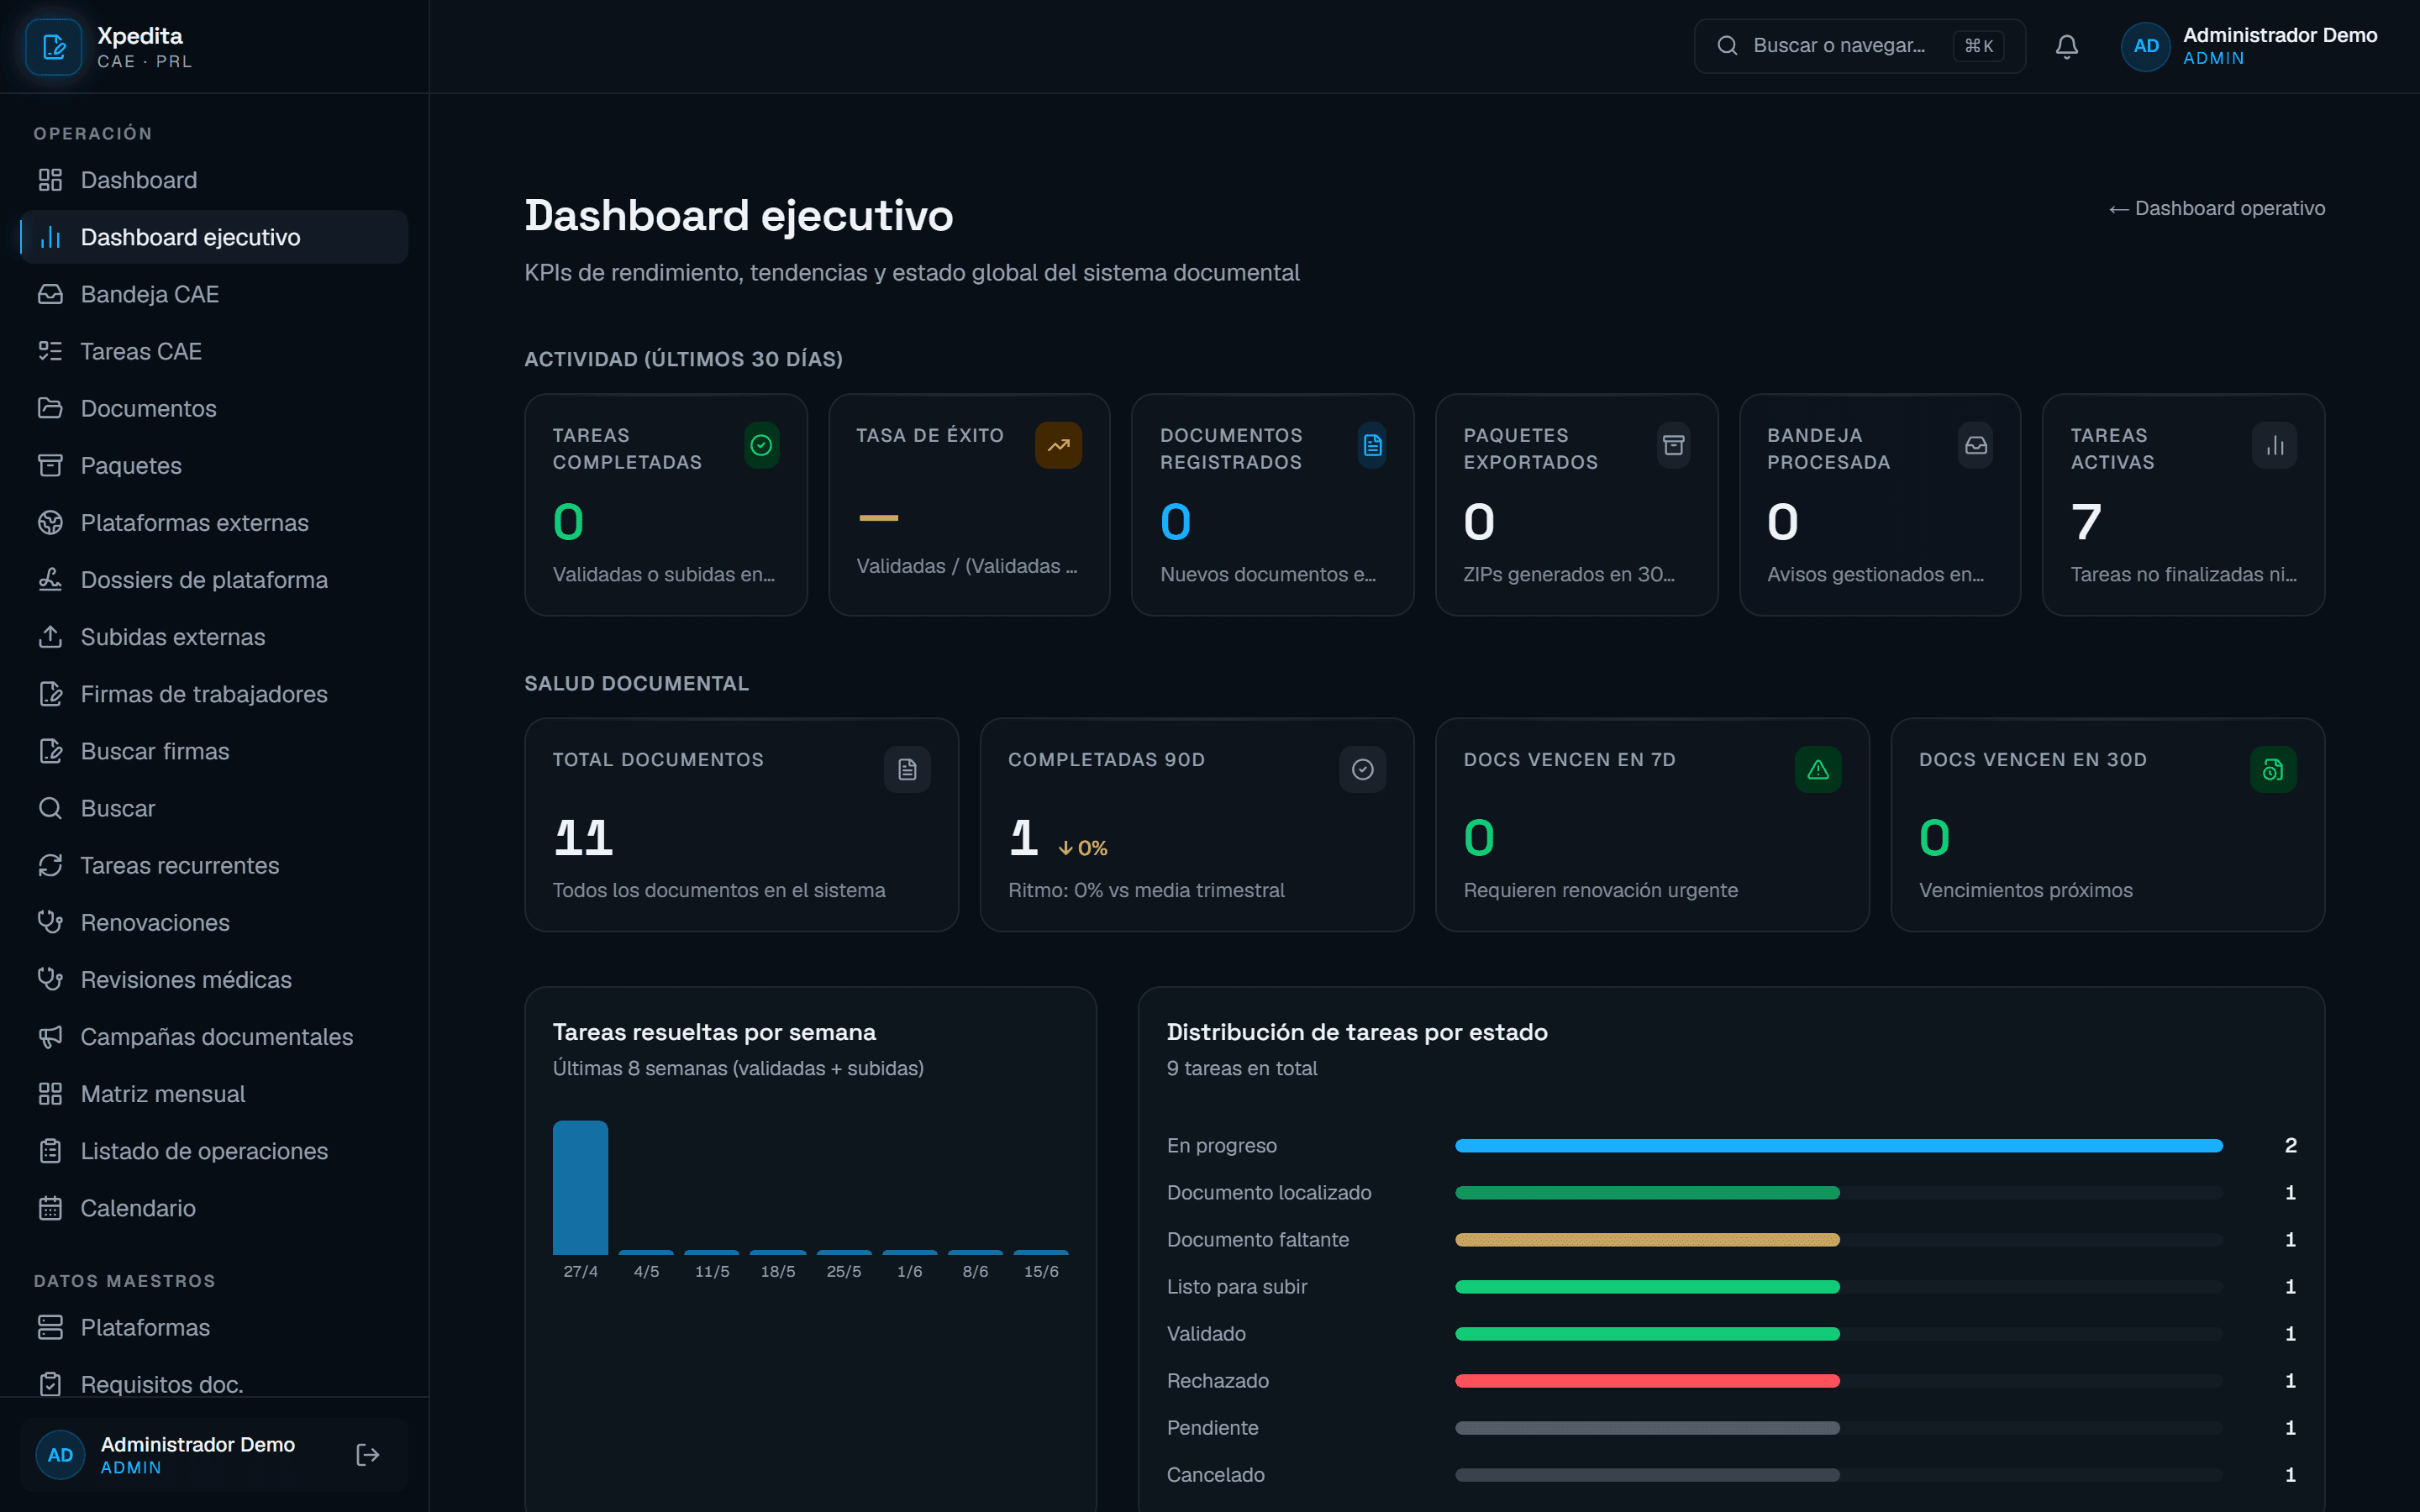Go to Documentos section
The width and height of the screenshot is (2420, 1512).
[x=214, y=408]
